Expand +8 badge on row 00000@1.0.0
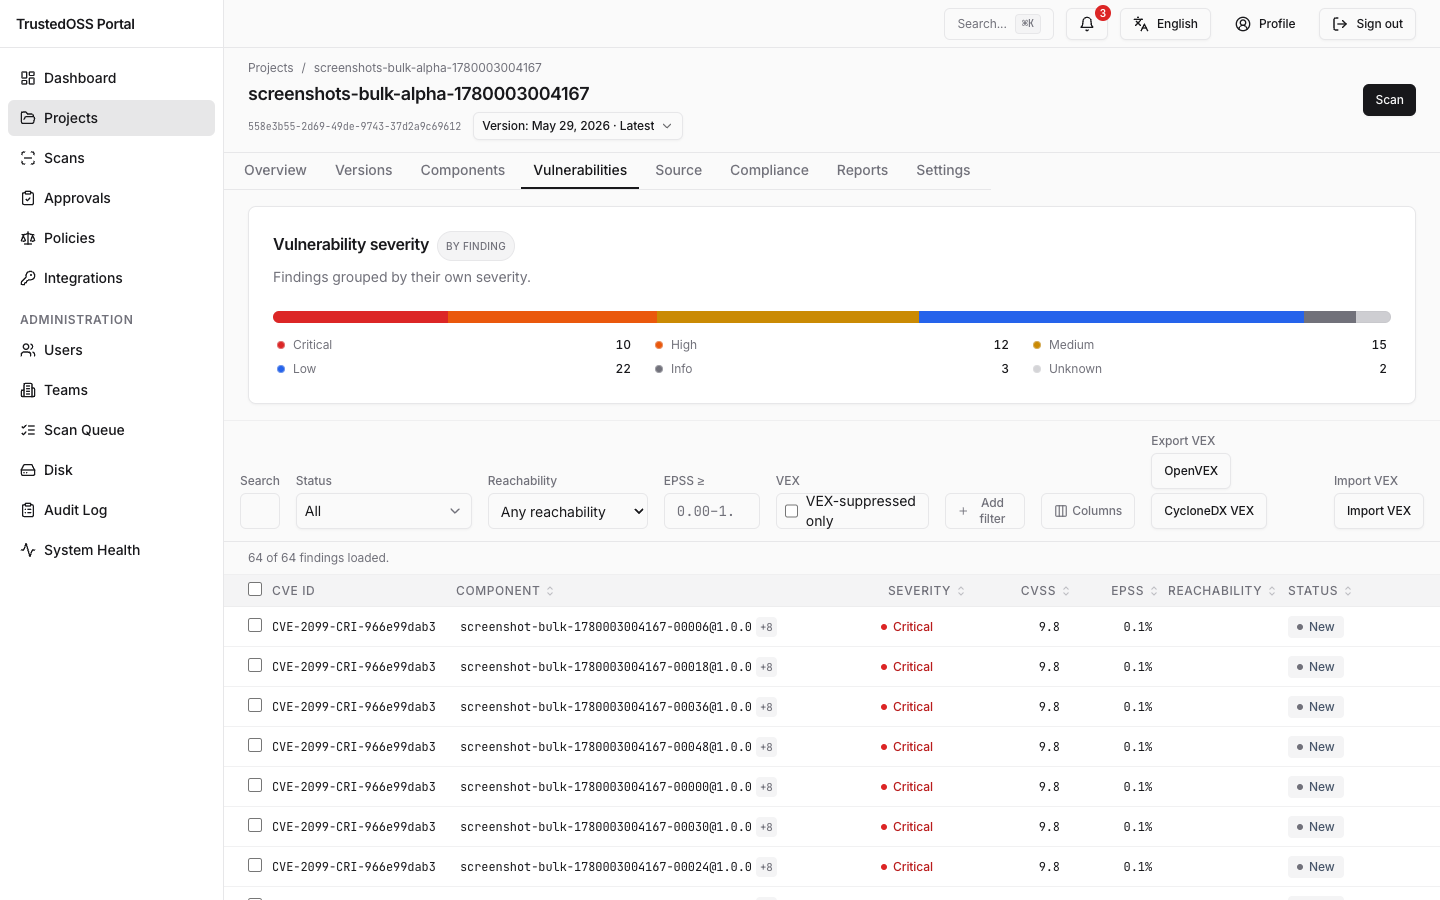1440x900 pixels. tap(766, 787)
